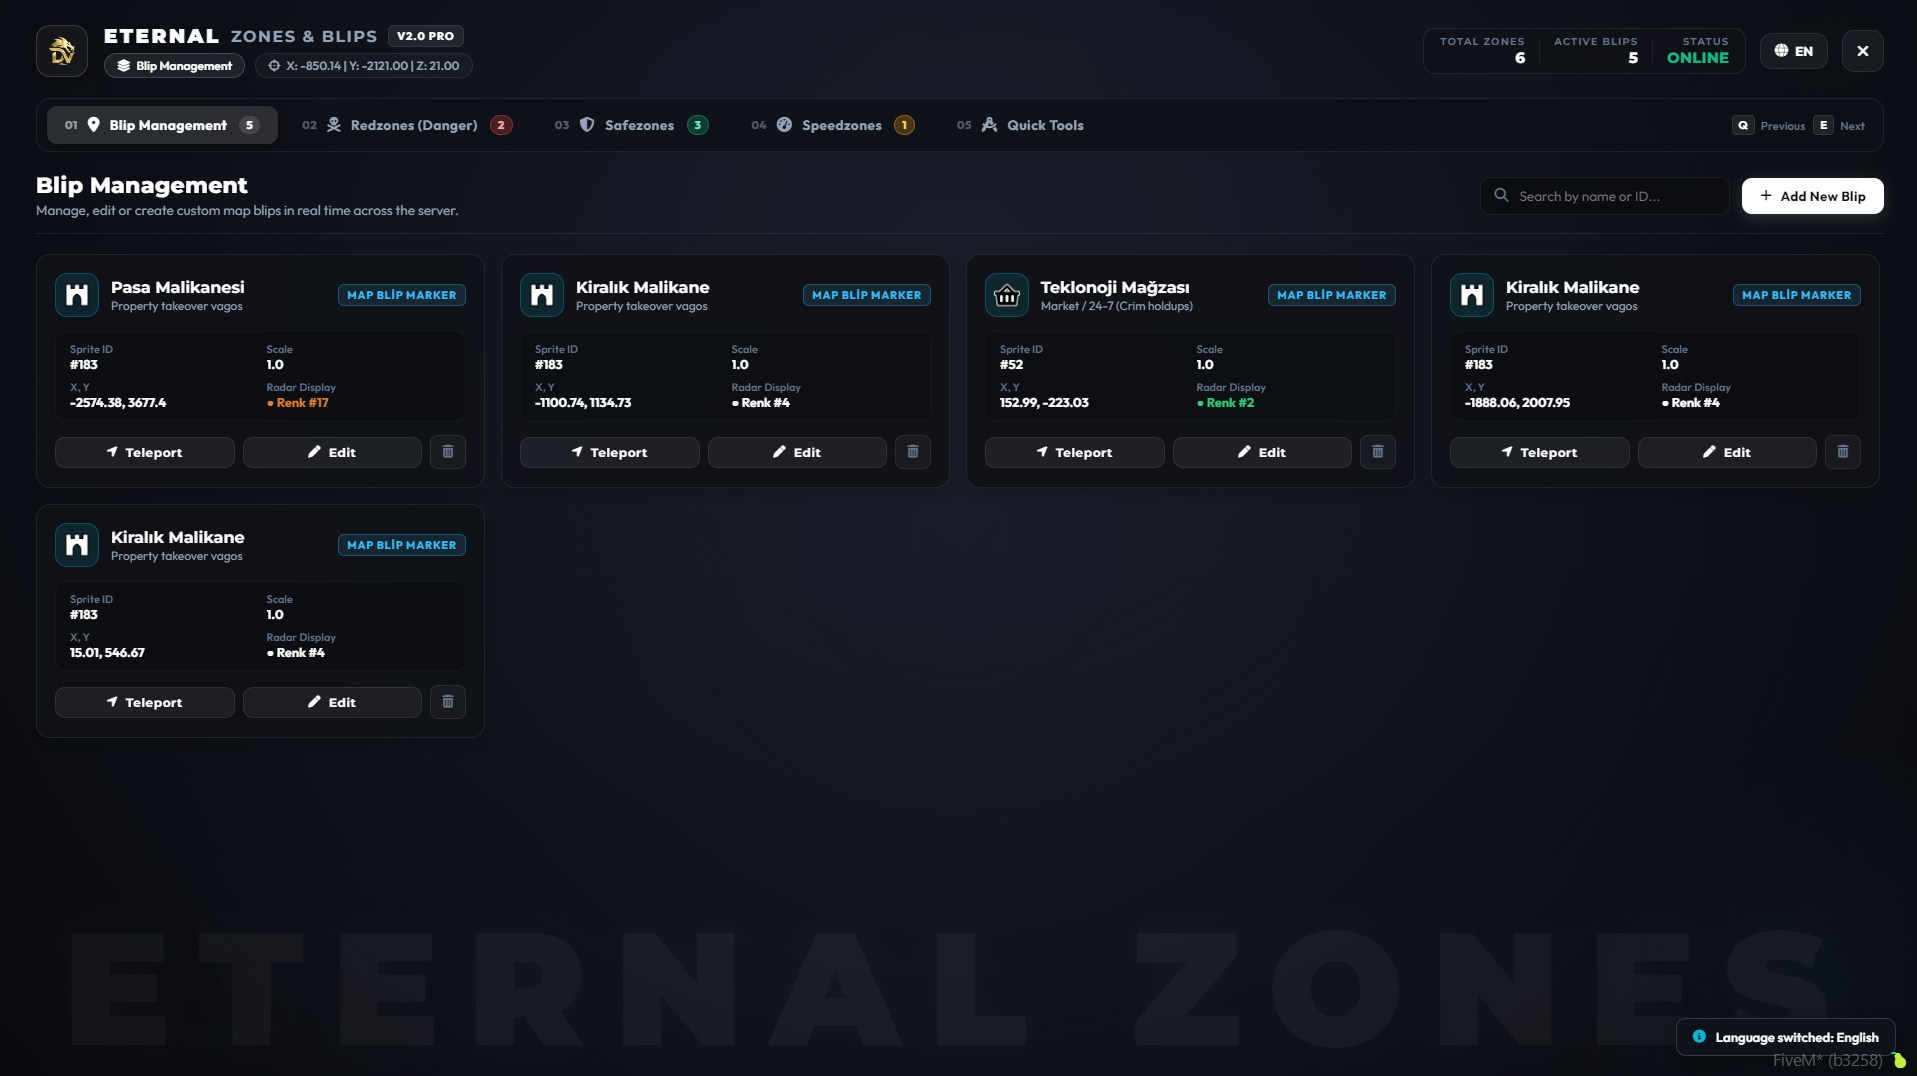Viewport: 1917px width, 1076px height.
Task: Click the Active Blips count 5
Action: (x=1633, y=58)
